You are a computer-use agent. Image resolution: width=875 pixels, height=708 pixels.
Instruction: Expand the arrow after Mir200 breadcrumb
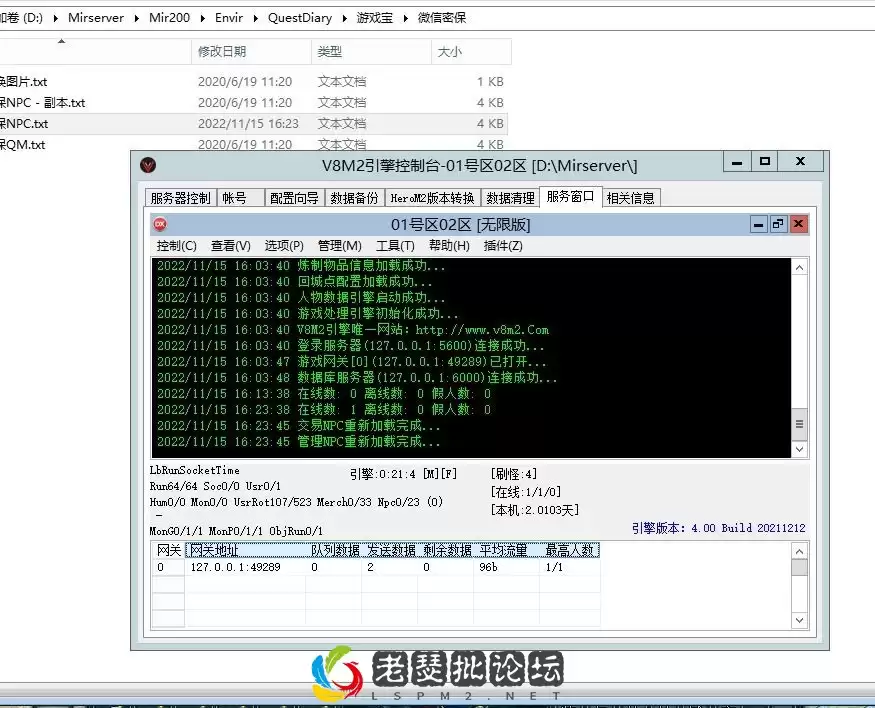[x=203, y=18]
